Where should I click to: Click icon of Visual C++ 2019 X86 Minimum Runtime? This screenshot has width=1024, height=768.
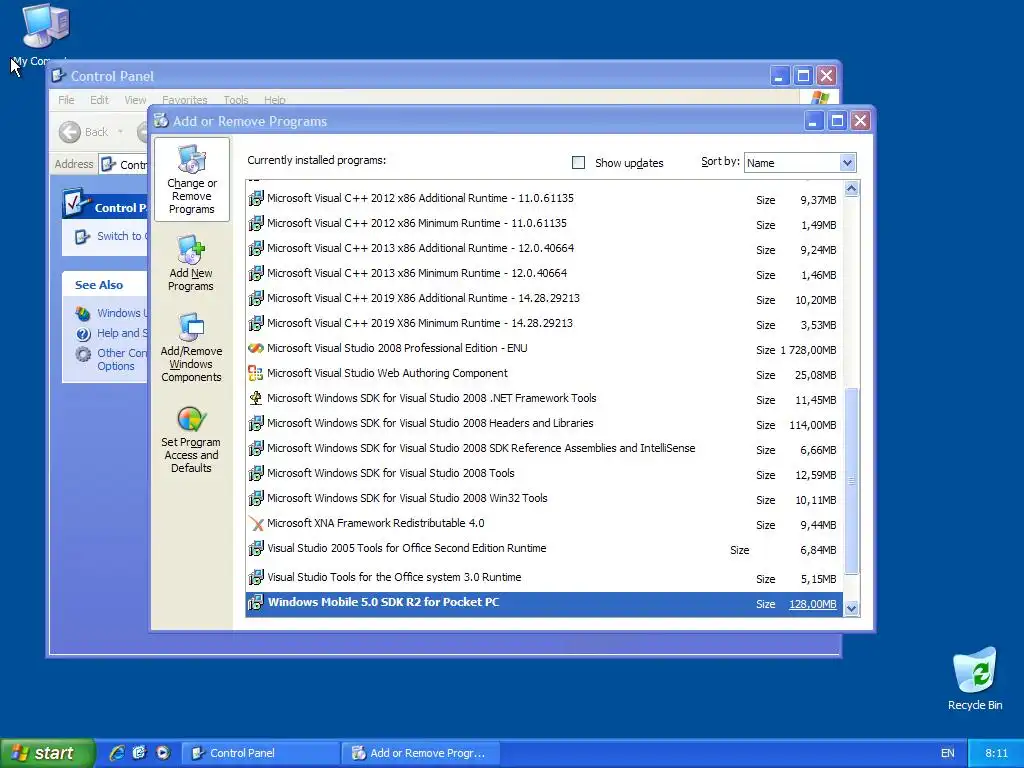click(x=256, y=323)
